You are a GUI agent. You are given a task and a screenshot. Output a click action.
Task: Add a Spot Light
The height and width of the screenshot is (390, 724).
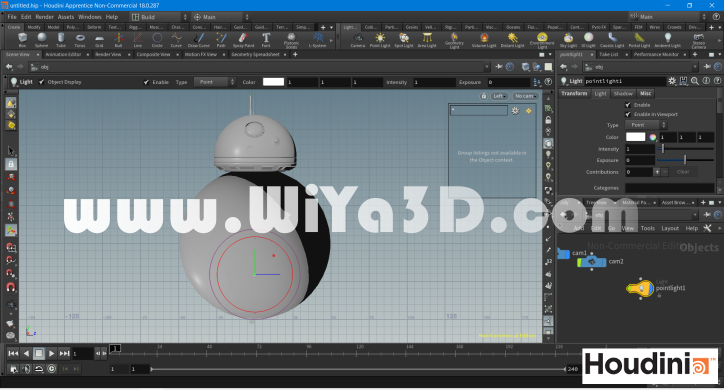[404, 40]
